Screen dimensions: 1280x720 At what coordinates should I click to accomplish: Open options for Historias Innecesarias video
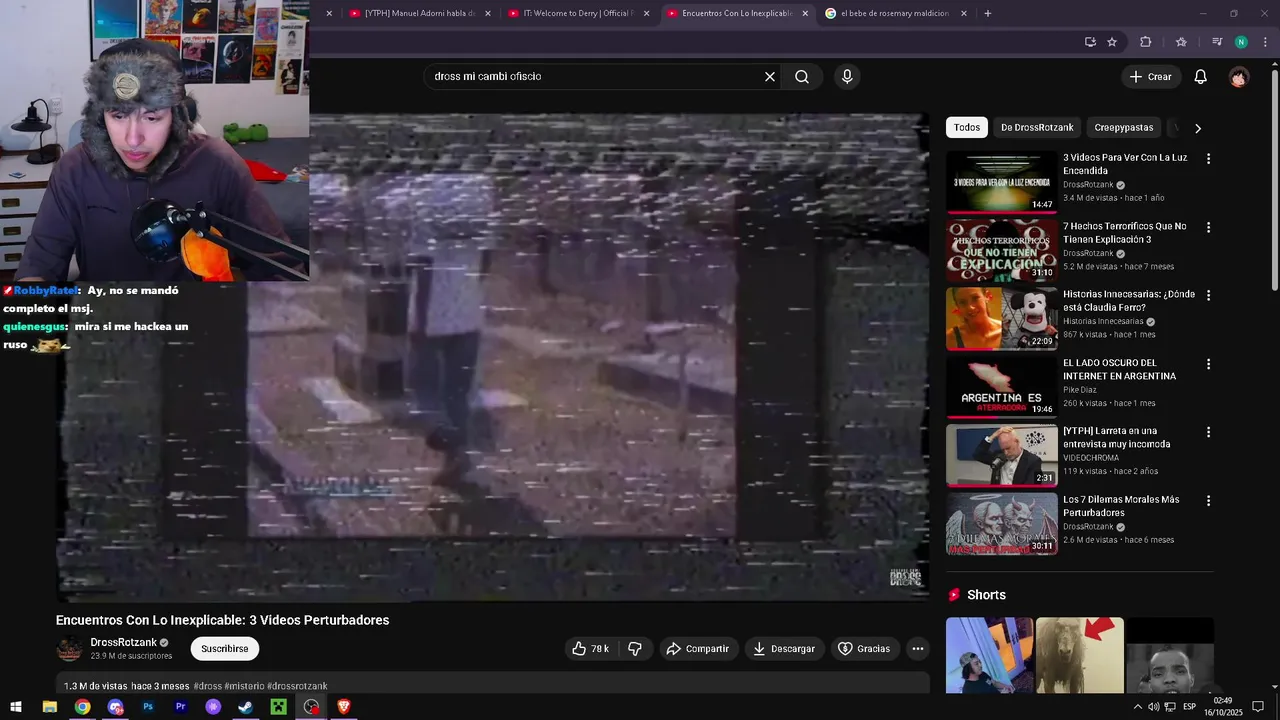pyautogui.click(x=1208, y=296)
